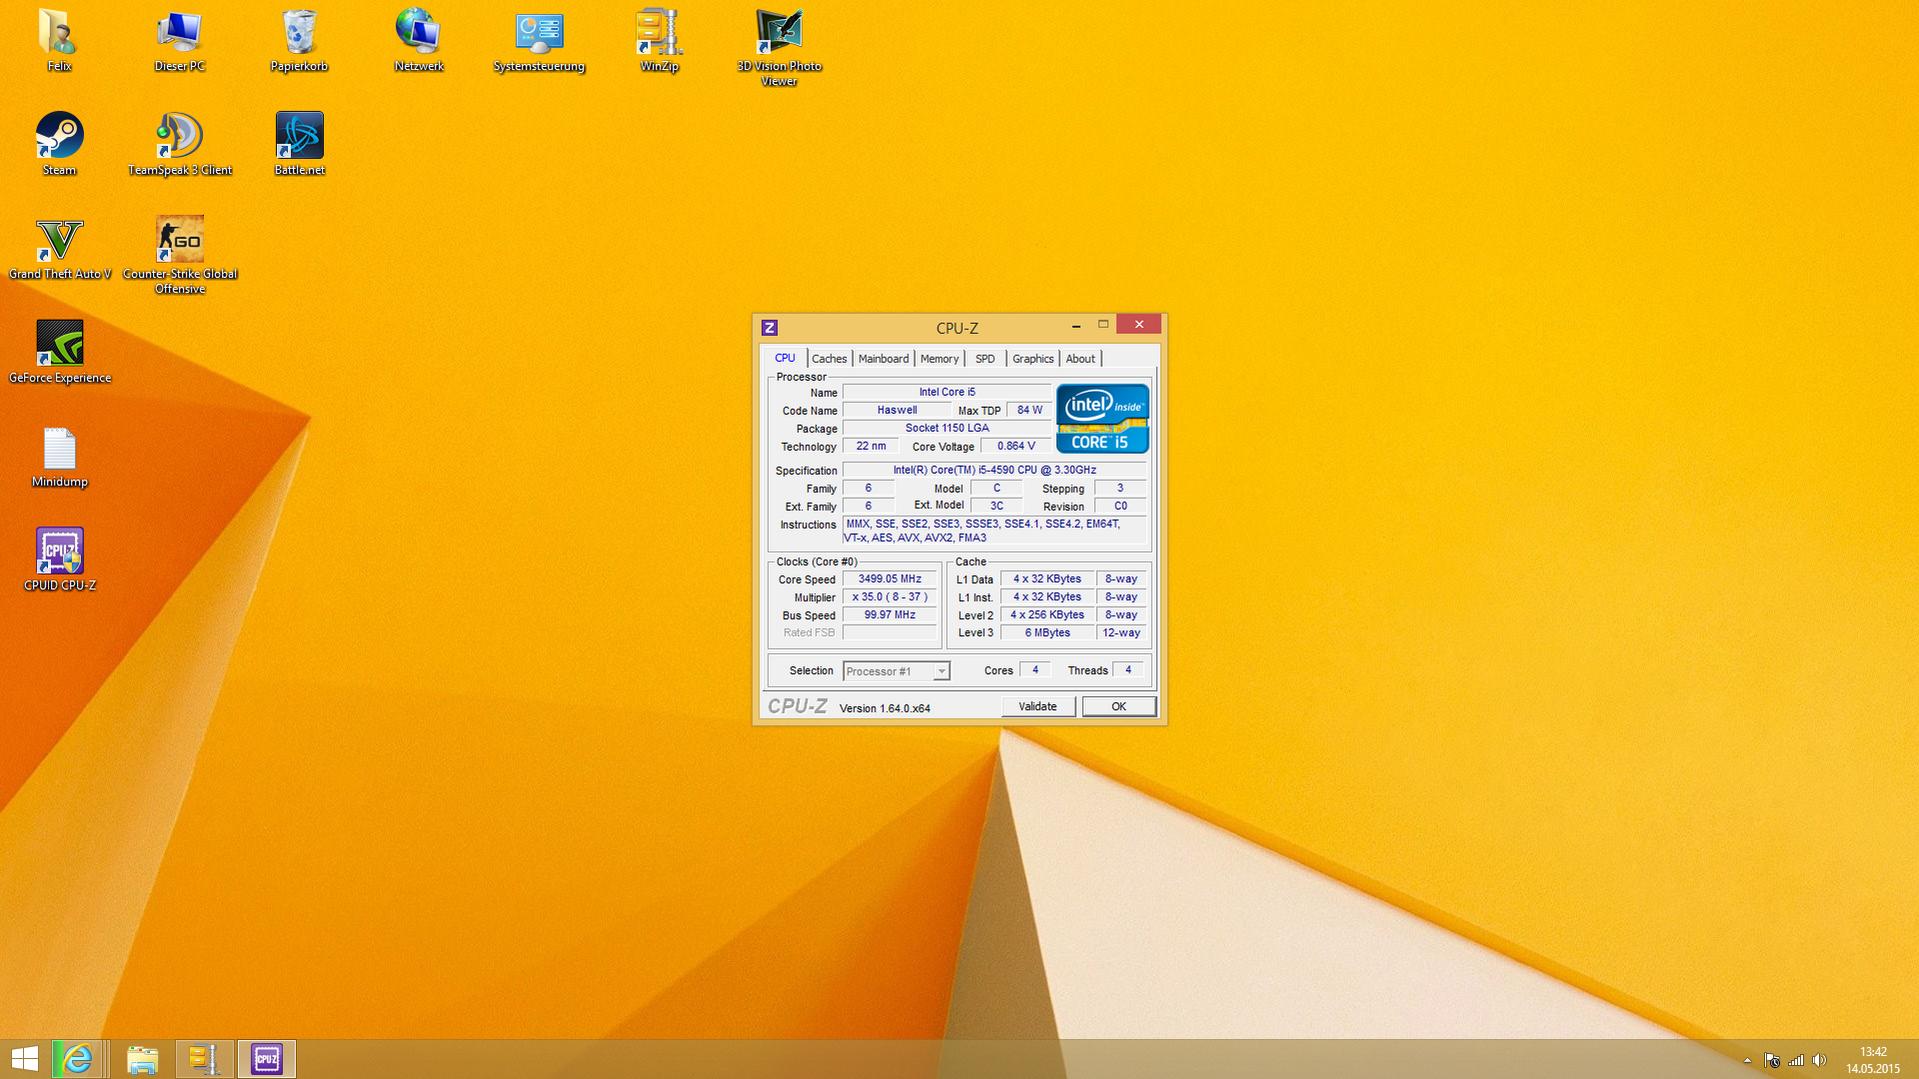Launch Steam from the desktop
1919x1079 pixels.
click(59, 144)
